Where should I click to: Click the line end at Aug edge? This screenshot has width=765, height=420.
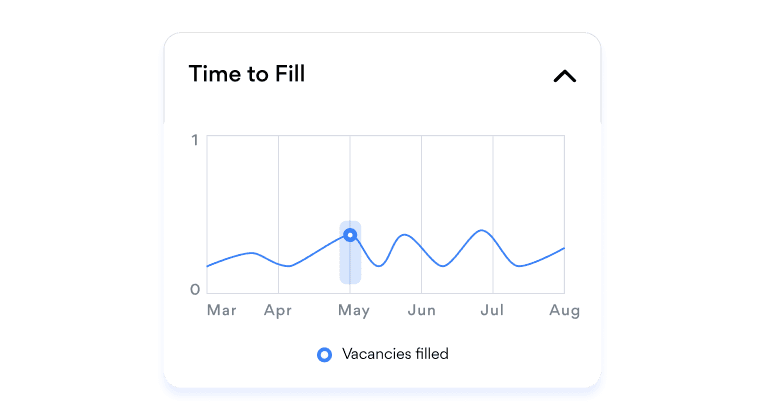point(563,248)
